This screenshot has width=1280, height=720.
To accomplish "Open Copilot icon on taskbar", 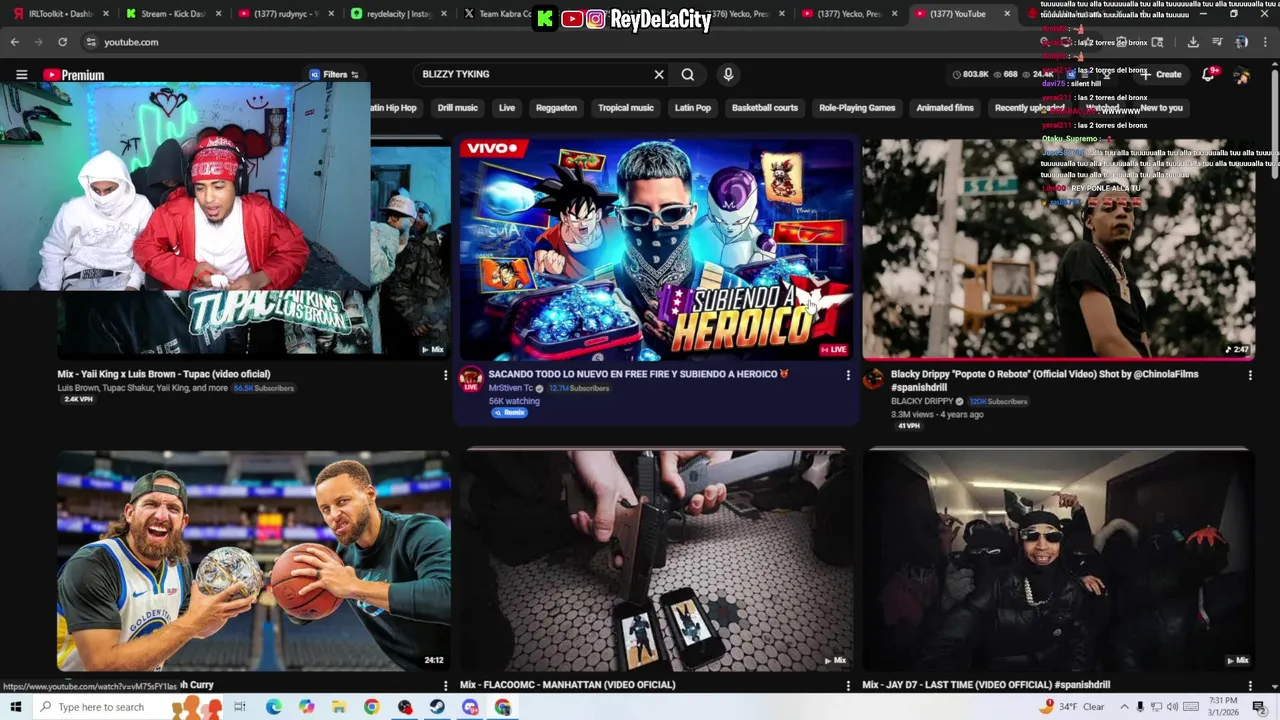I will pos(306,707).
